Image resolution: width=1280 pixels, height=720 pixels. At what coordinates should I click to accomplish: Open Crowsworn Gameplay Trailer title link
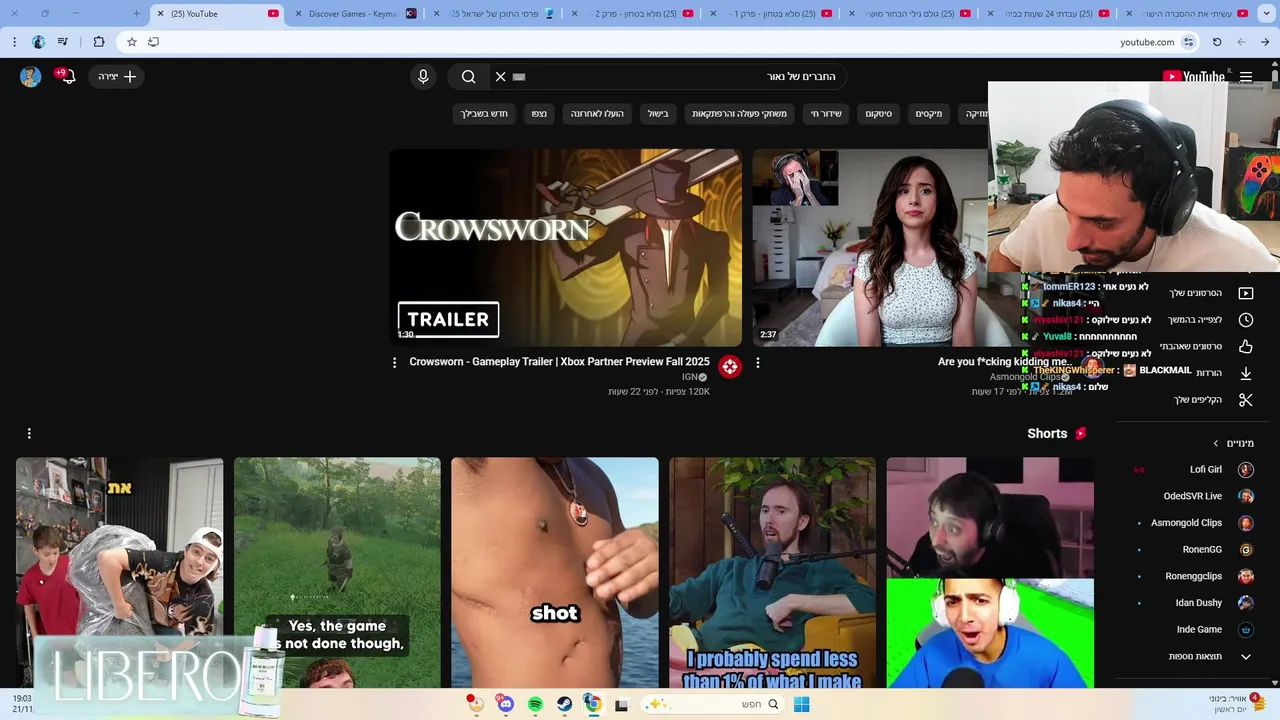(x=559, y=362)
